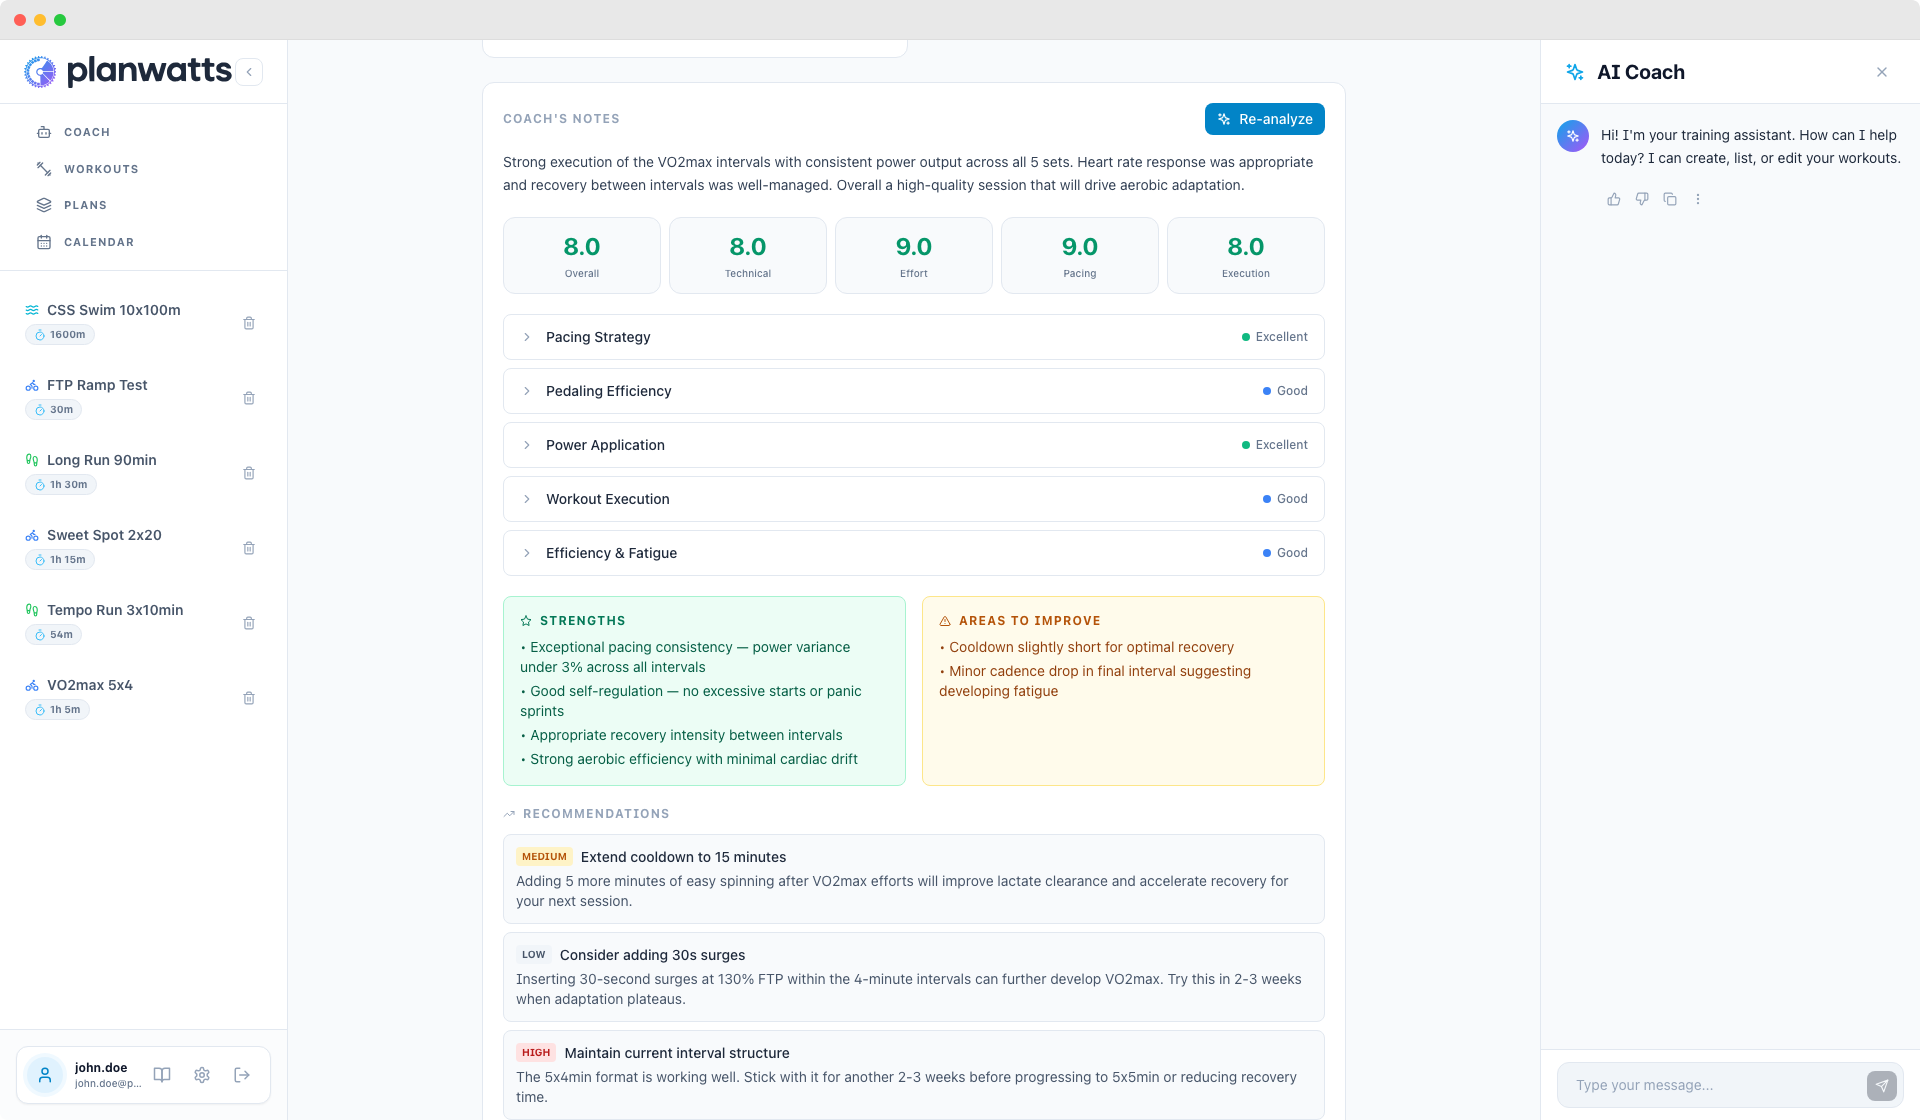Click the Execution 8.0 score card
This screenshot has height=1120, width=1920.
point(1246,256)
